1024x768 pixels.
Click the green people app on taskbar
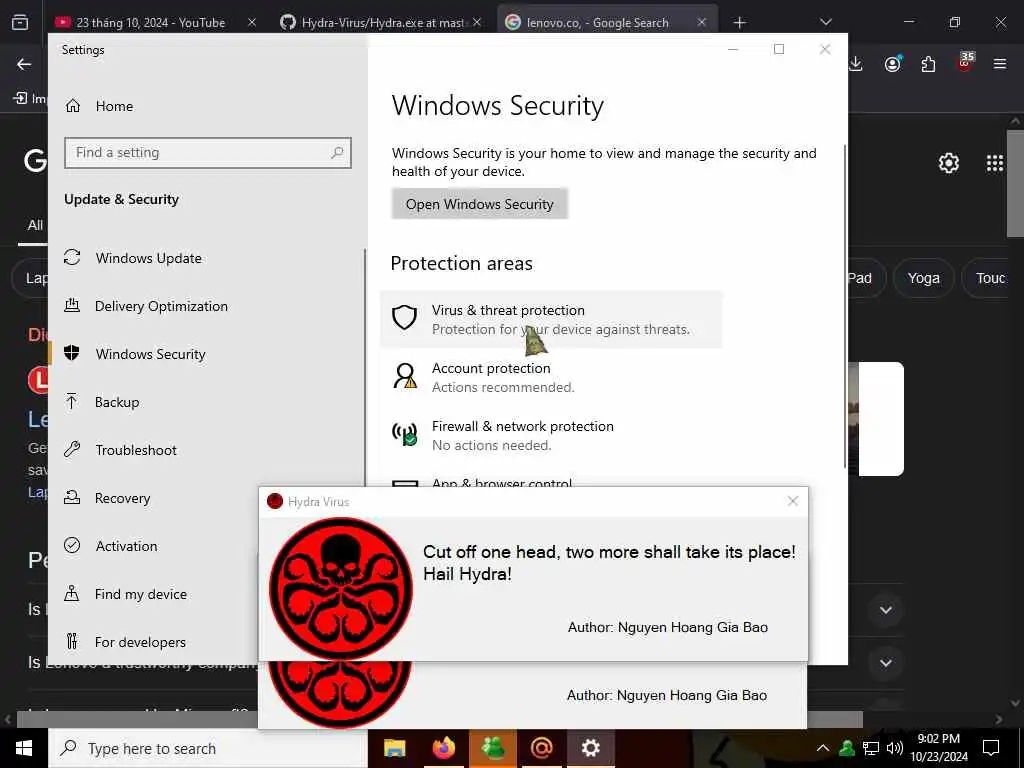492,748
